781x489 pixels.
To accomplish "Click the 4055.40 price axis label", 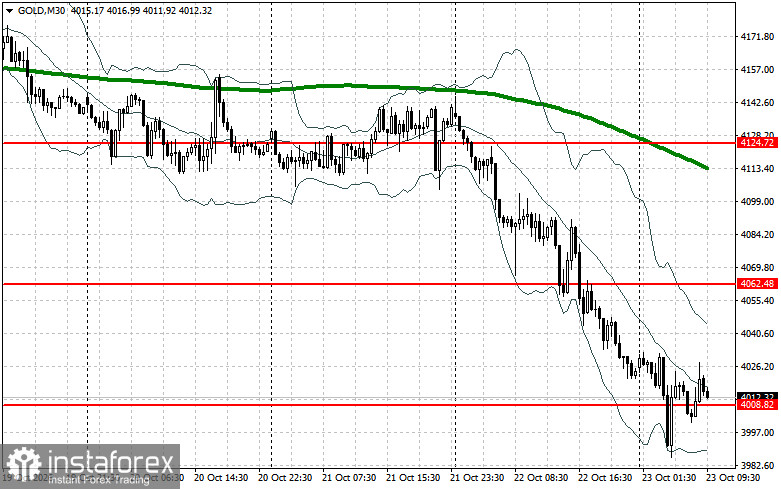I will 757,301.
